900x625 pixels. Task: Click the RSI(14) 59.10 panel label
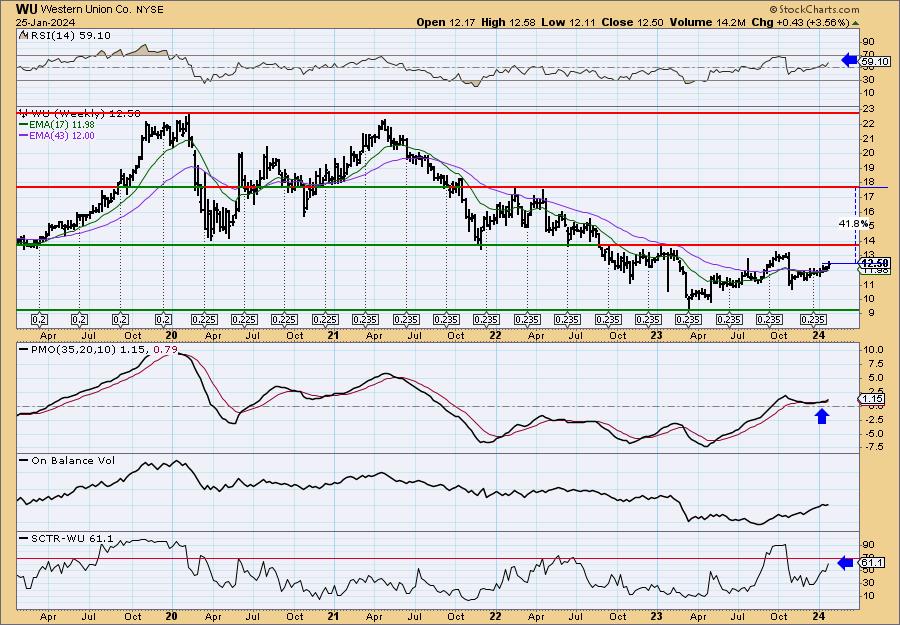(69, 35)
